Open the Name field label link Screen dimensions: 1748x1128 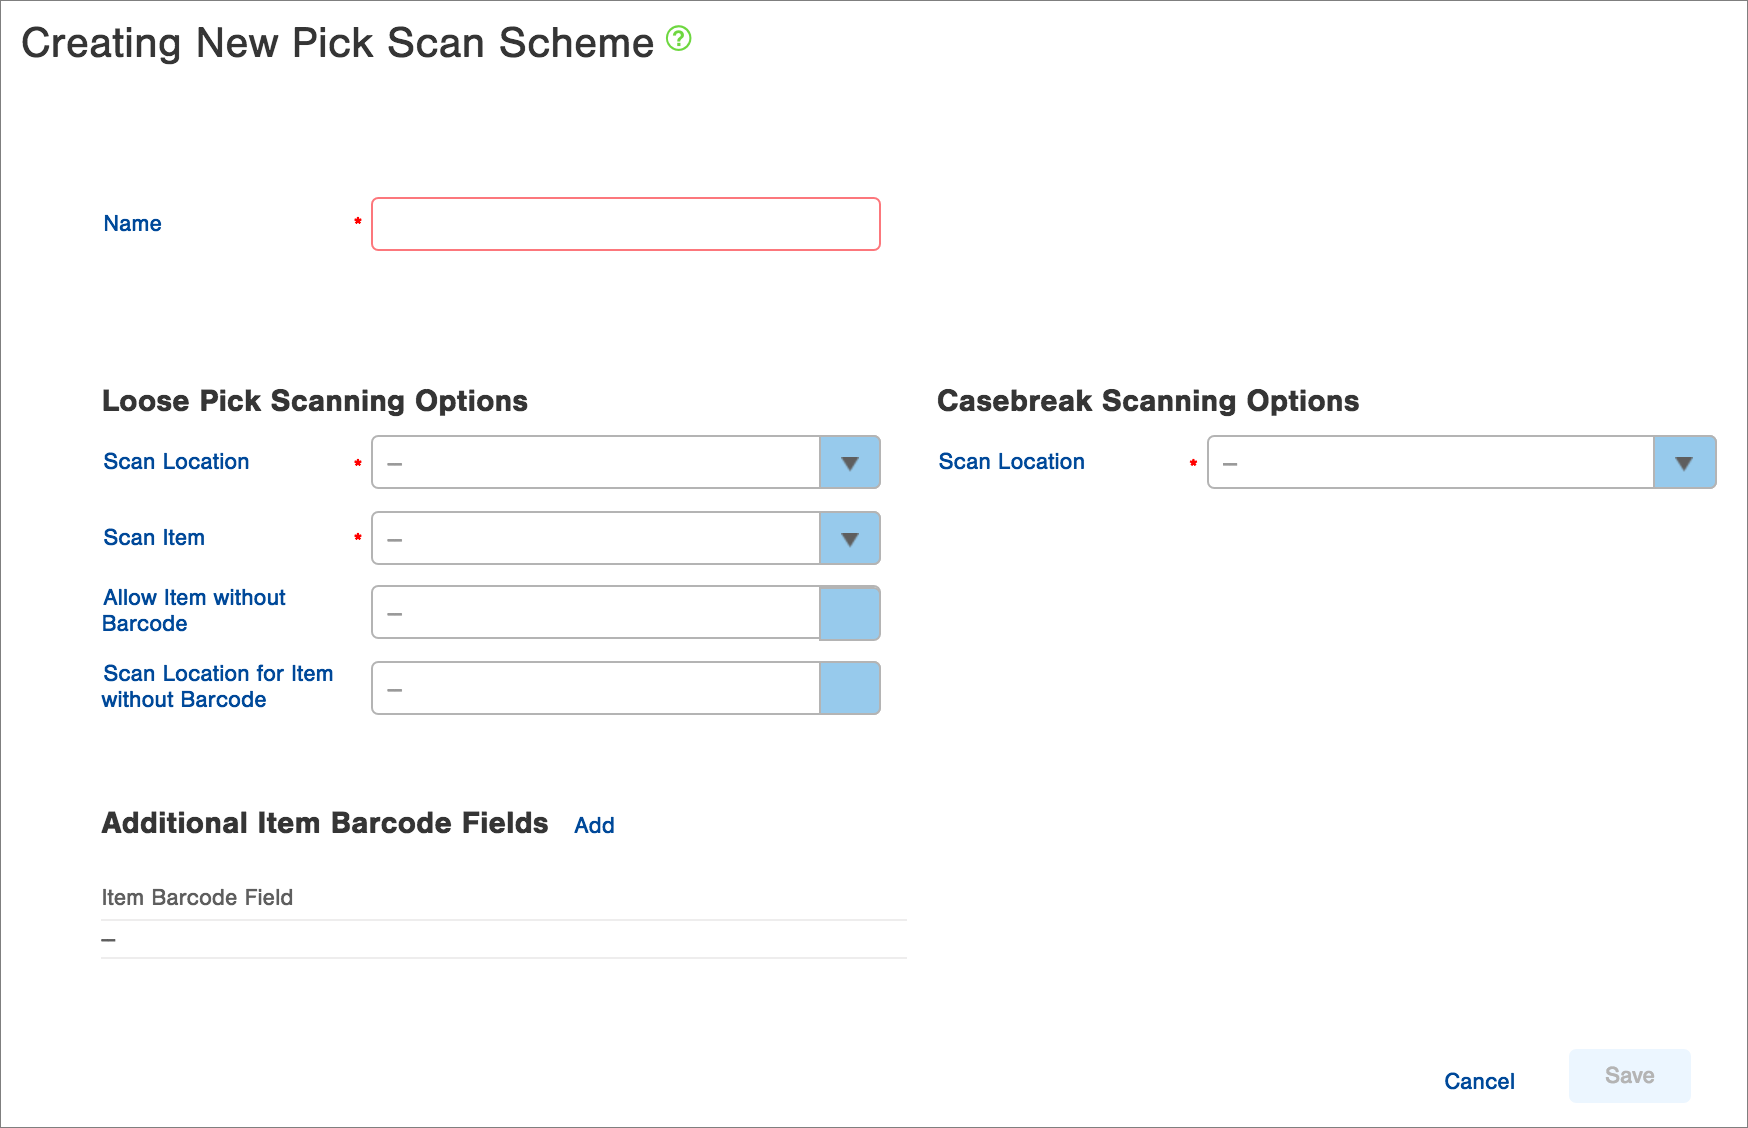132,223
